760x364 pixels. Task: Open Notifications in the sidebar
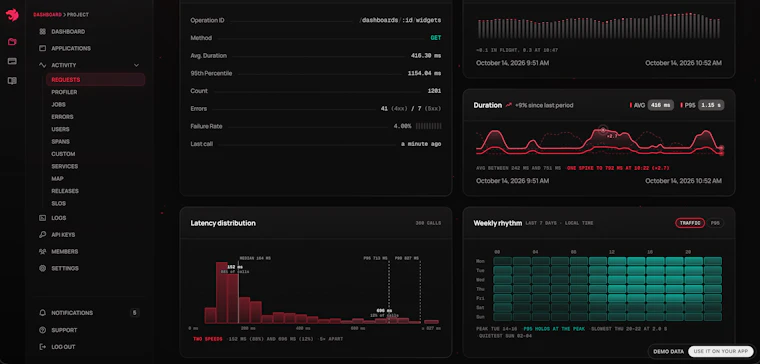tap(72, 313)
